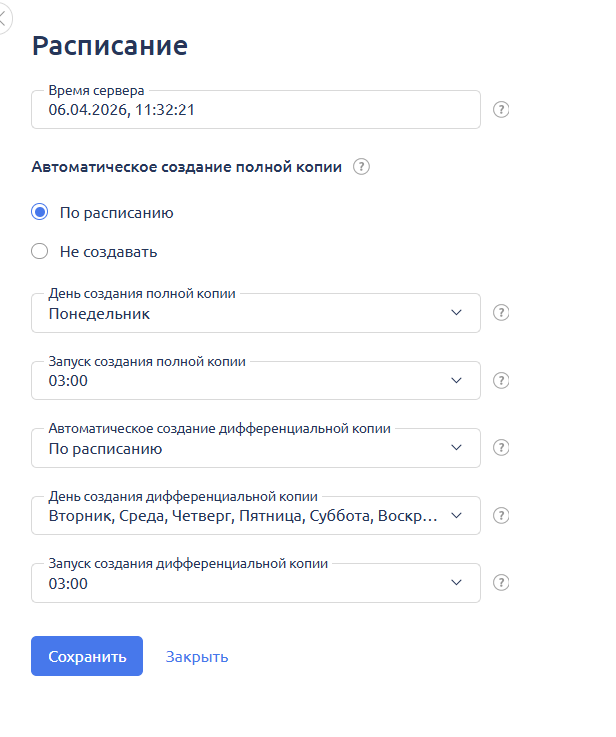Viewport: 616px width, 737px height.
Task: Click the "Не создавать" radio label text
Action: click(108, 251)
